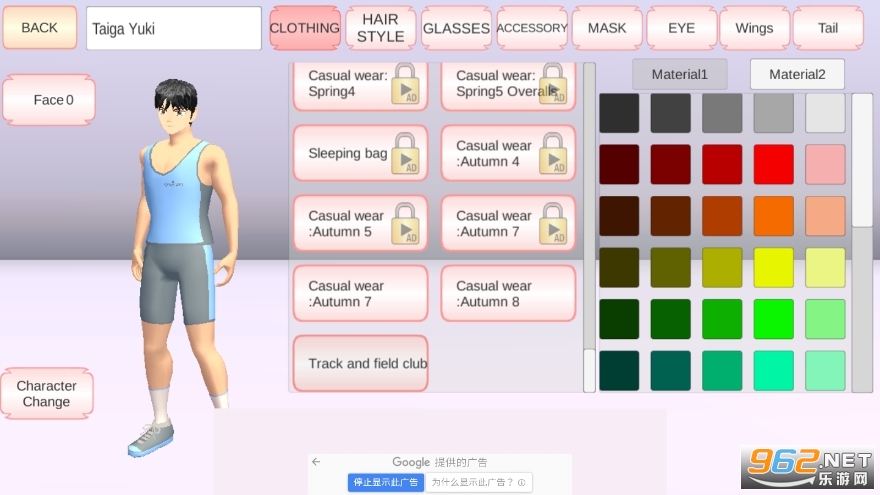Image resolution: width=880 pixels, height=495 pixels.
Task: Open the GLASSES tab
Action: coord(456,28)
